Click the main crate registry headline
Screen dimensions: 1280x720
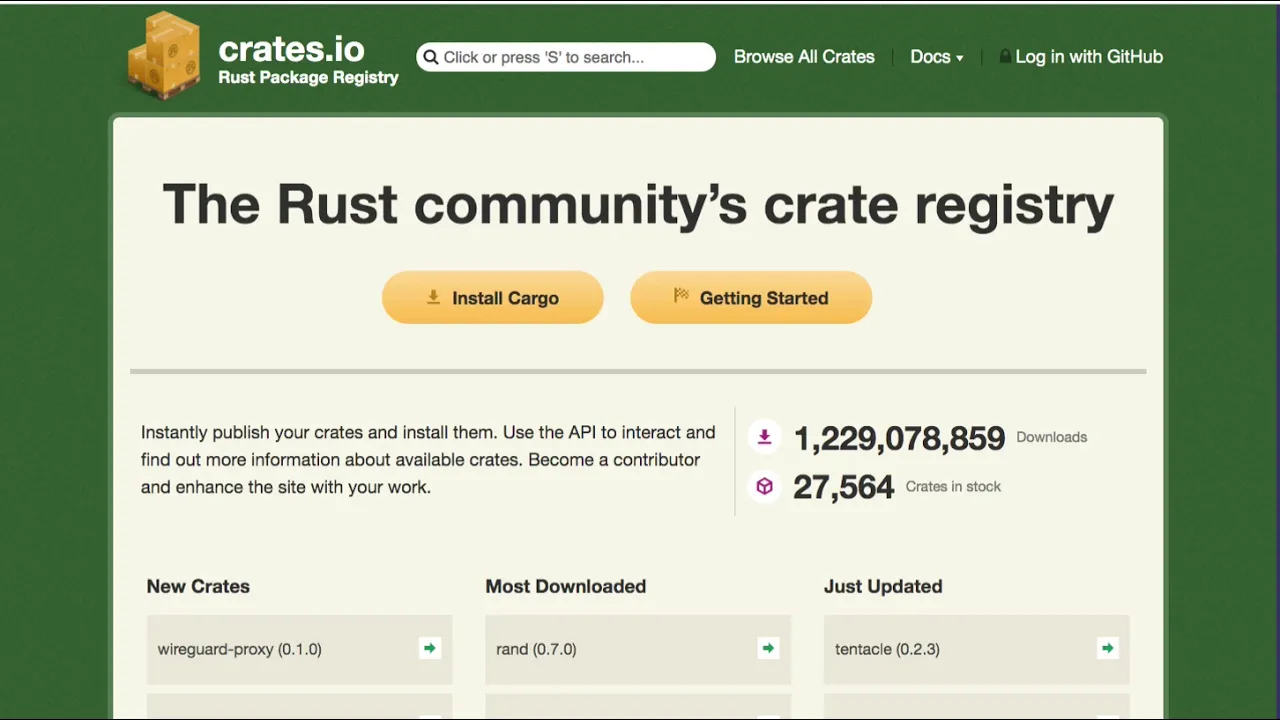click(638, 204)
